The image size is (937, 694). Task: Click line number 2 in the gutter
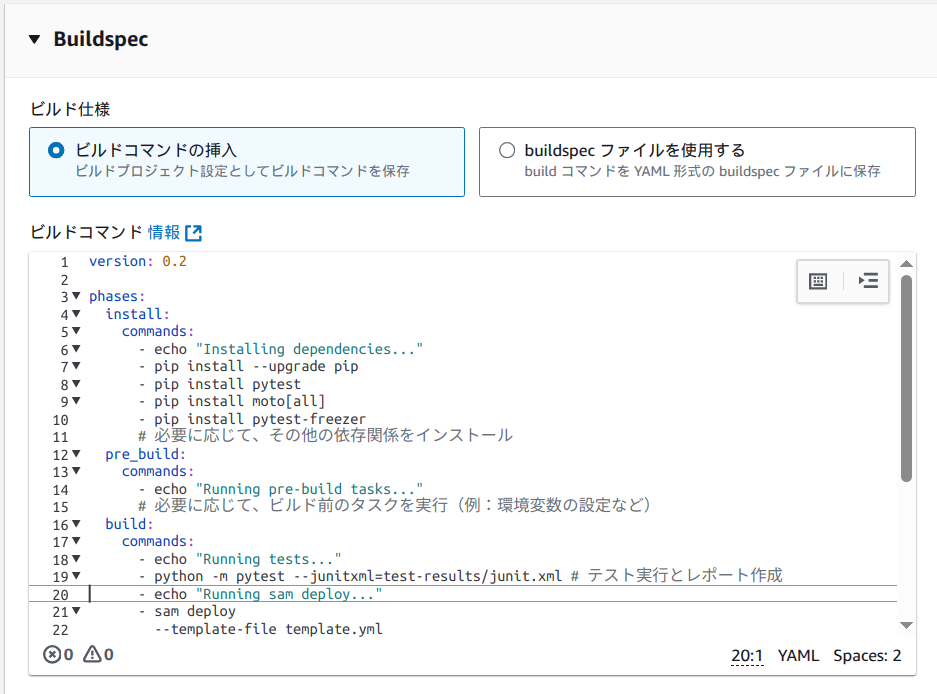tap(64, 280)
